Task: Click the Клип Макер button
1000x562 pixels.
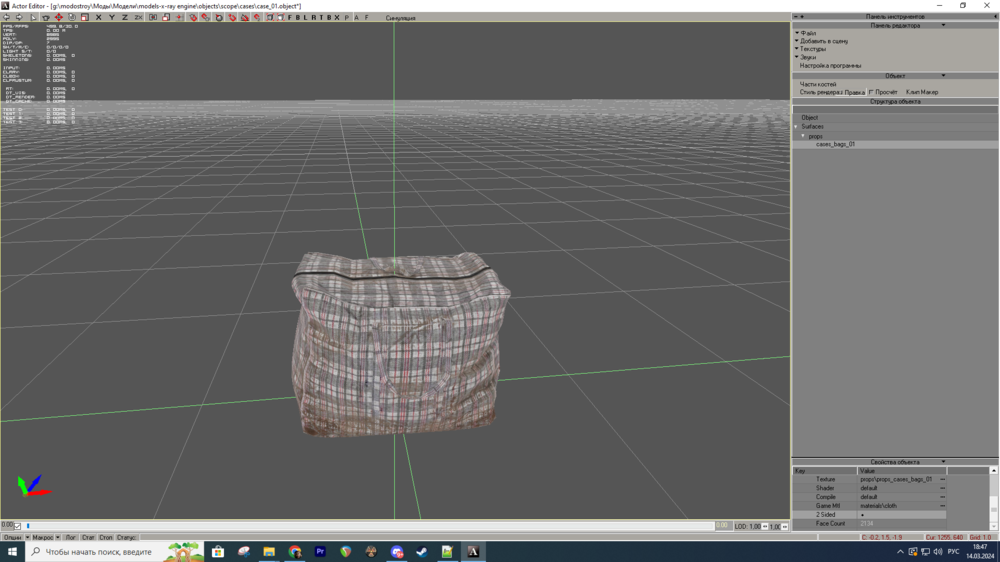Action: (x=922, y=92)
